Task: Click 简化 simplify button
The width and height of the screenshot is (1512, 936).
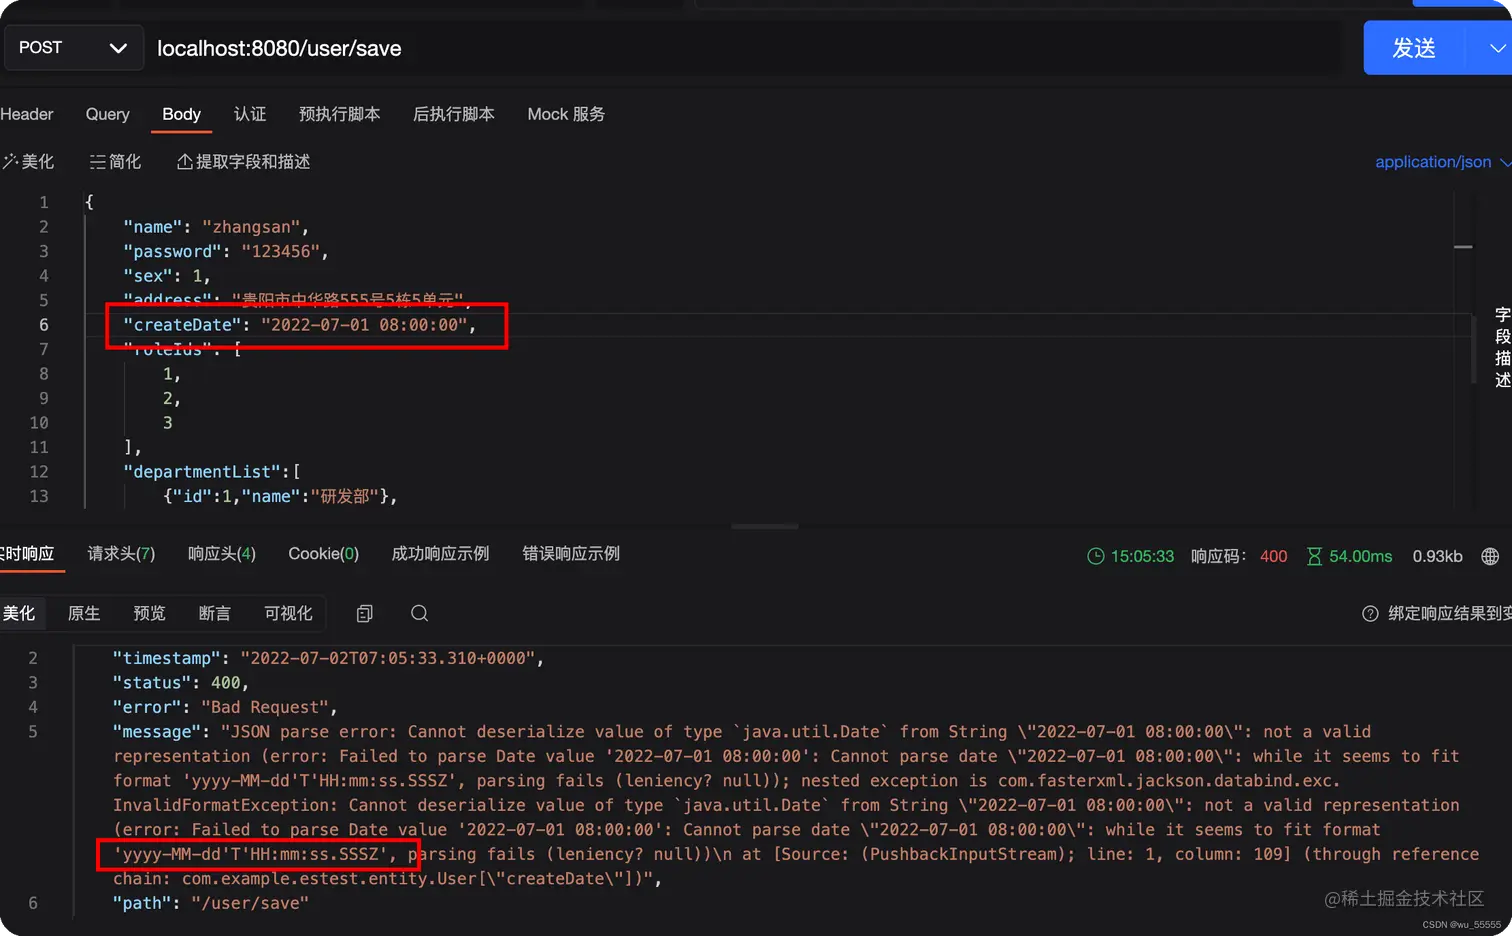Action: click(x=115, y=161)
